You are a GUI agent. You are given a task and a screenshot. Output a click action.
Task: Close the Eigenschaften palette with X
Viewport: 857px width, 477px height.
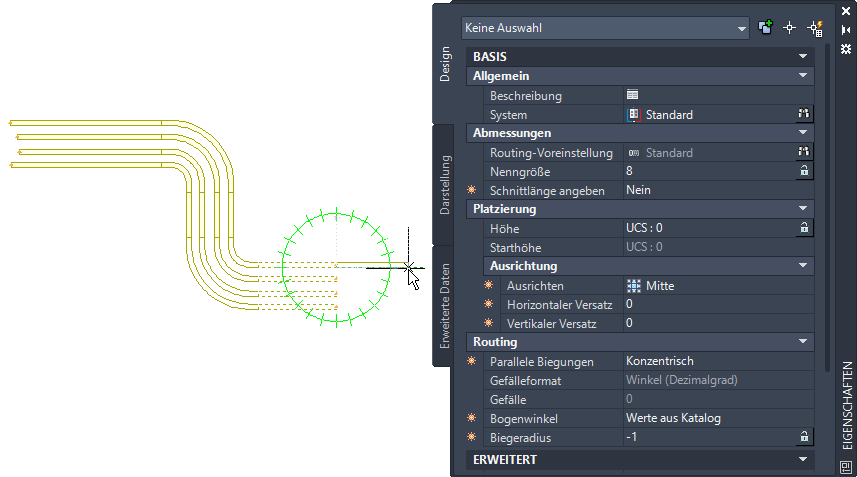pos(846,10)
